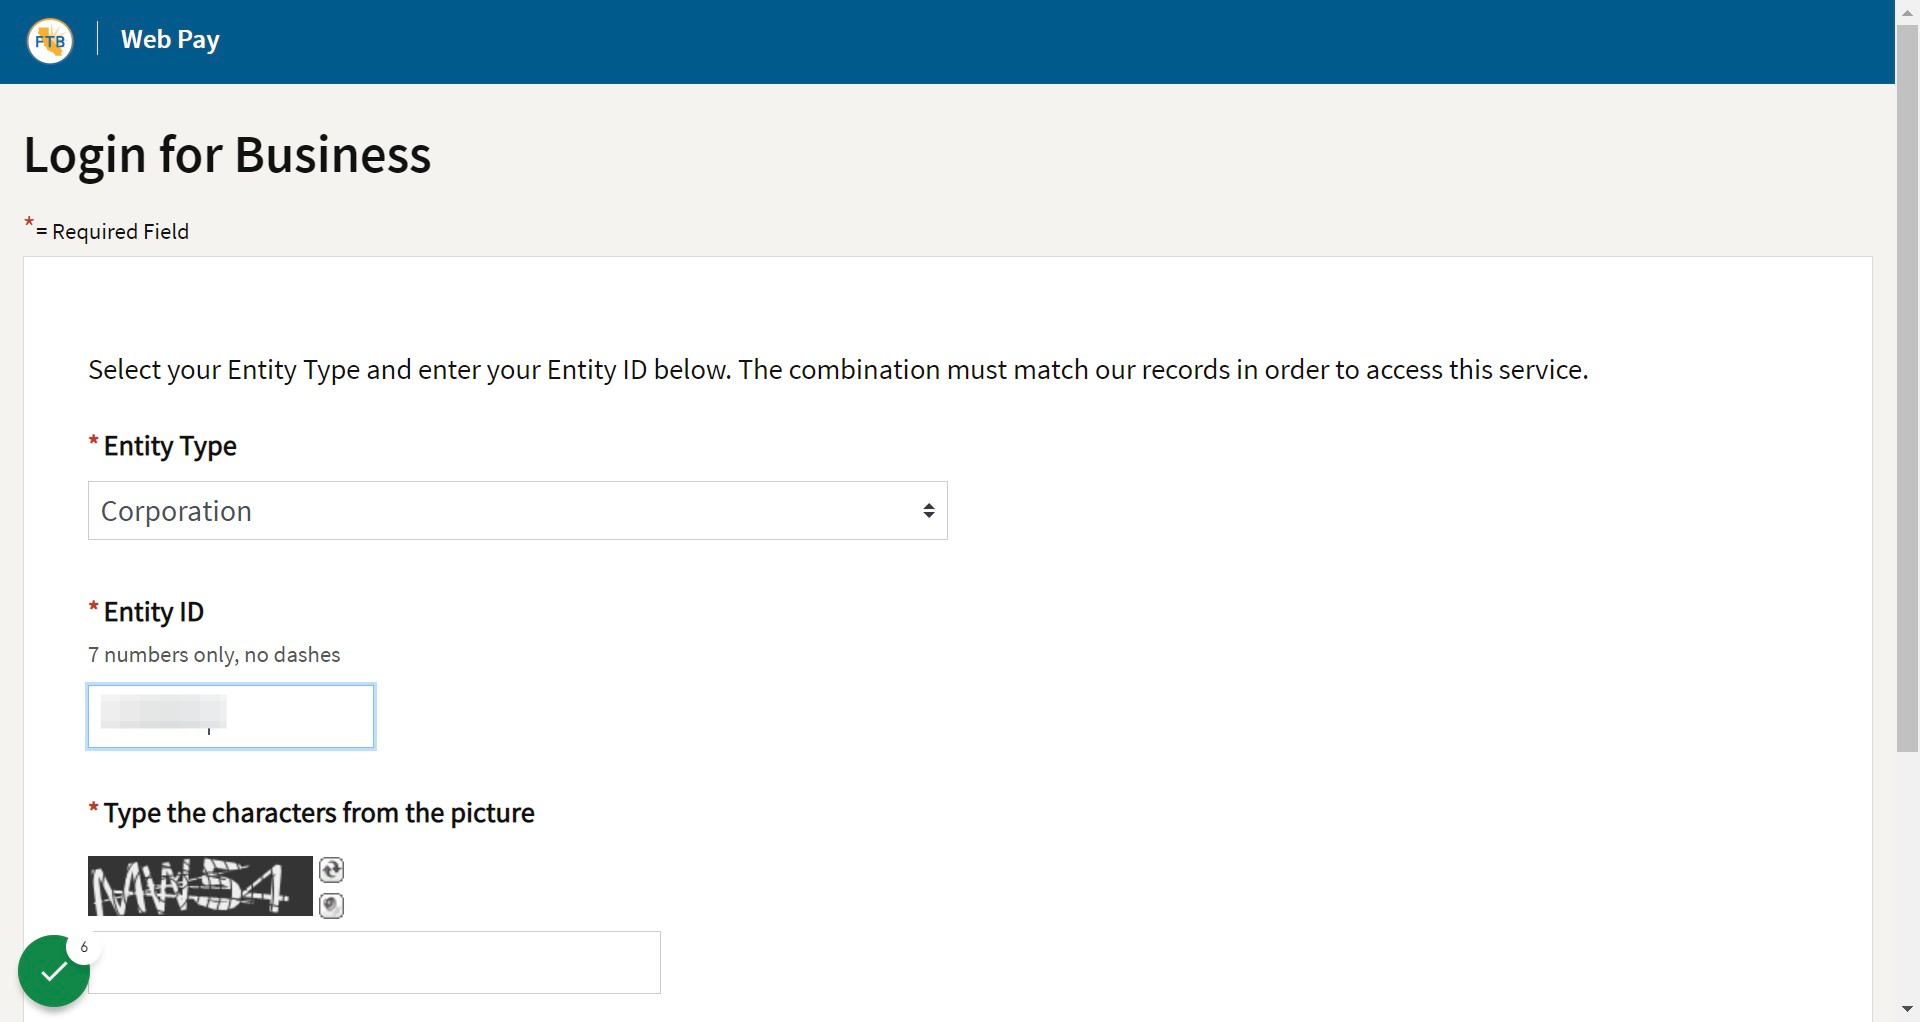Click the scrollbar down arrow
Image resolution: width=1920 pixels, height=1022 pixels.
[x=1907, y=1009]
